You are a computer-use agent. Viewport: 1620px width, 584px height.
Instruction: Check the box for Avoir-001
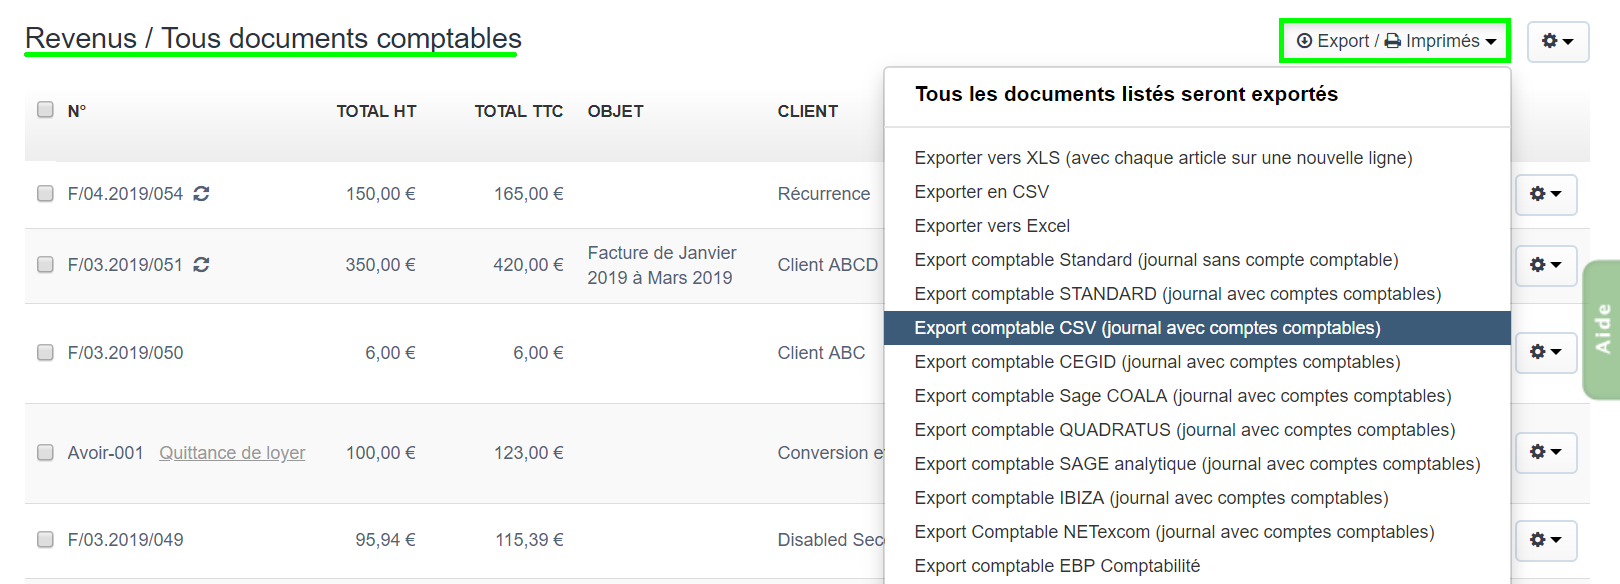click(x=45, y=452)
